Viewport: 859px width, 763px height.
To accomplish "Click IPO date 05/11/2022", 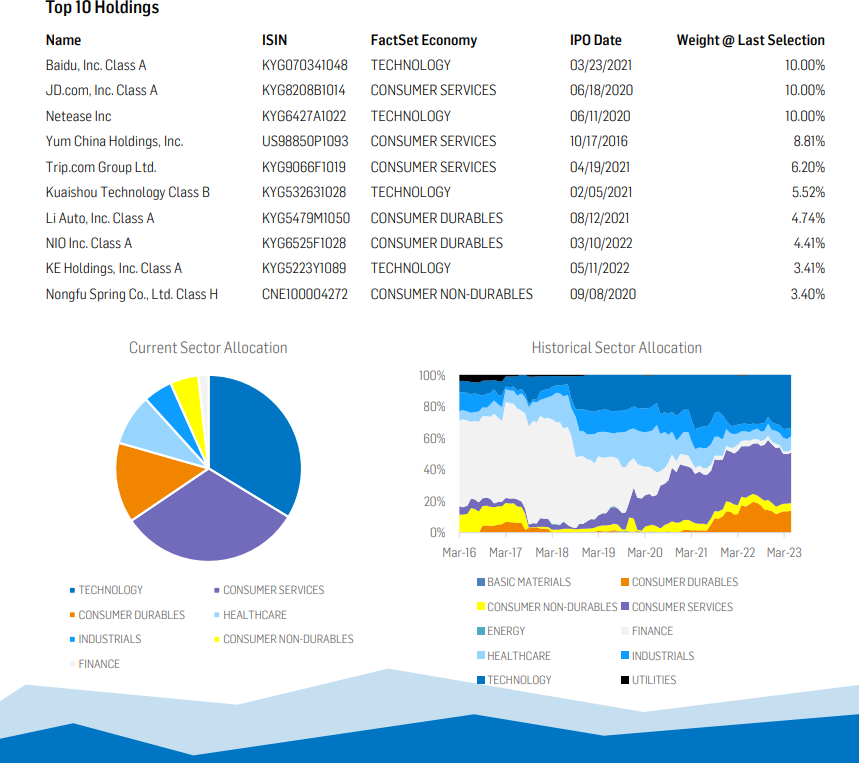I will tap(600, 268).
